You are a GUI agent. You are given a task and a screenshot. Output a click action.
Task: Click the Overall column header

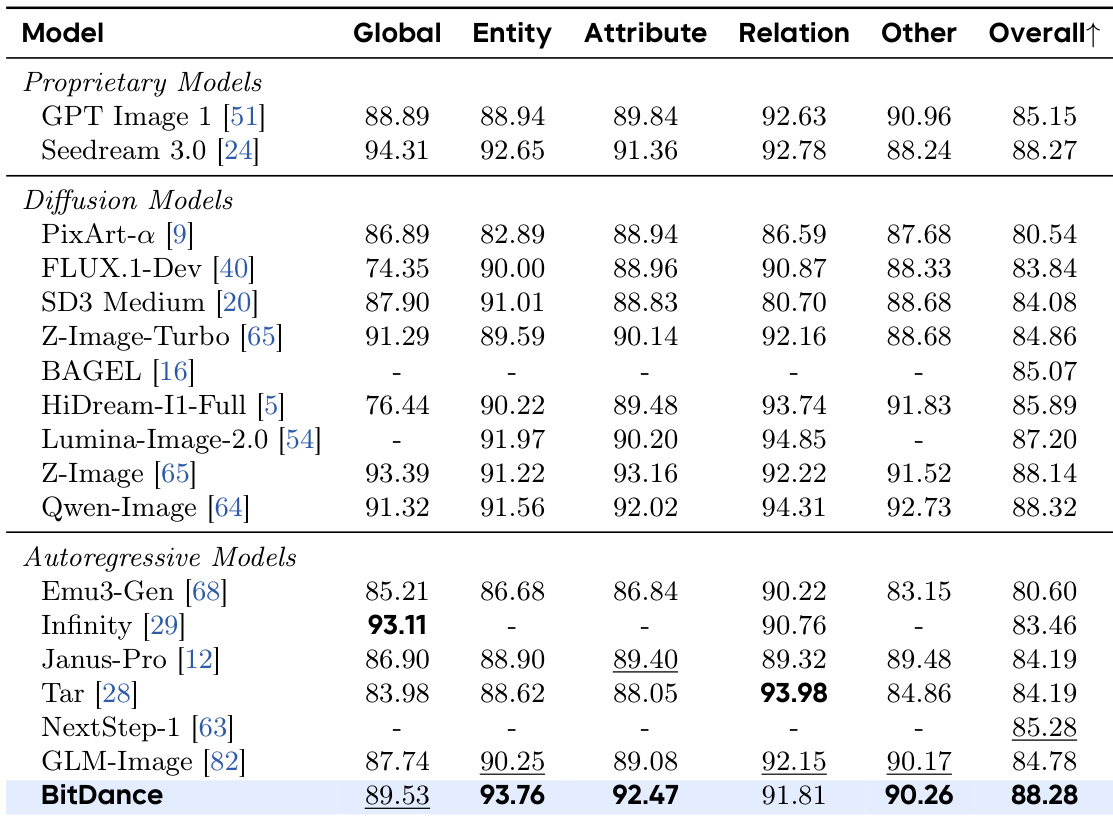coord(1045,33)
